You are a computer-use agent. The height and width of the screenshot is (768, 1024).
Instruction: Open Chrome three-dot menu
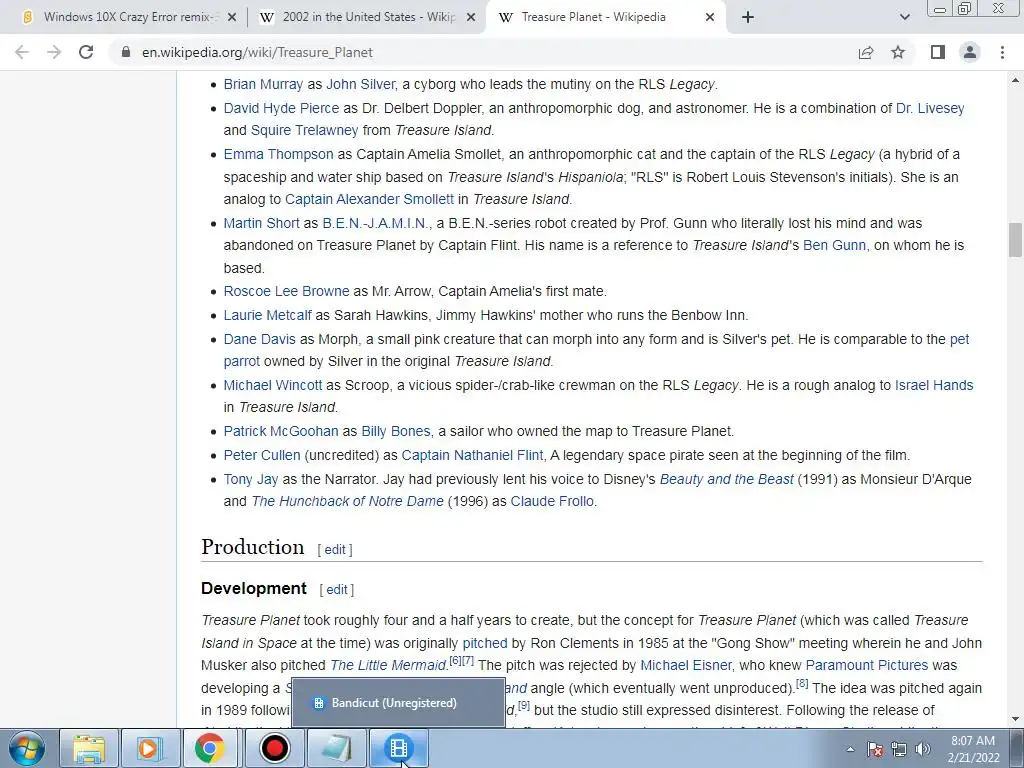click(x=1002, y=52)
